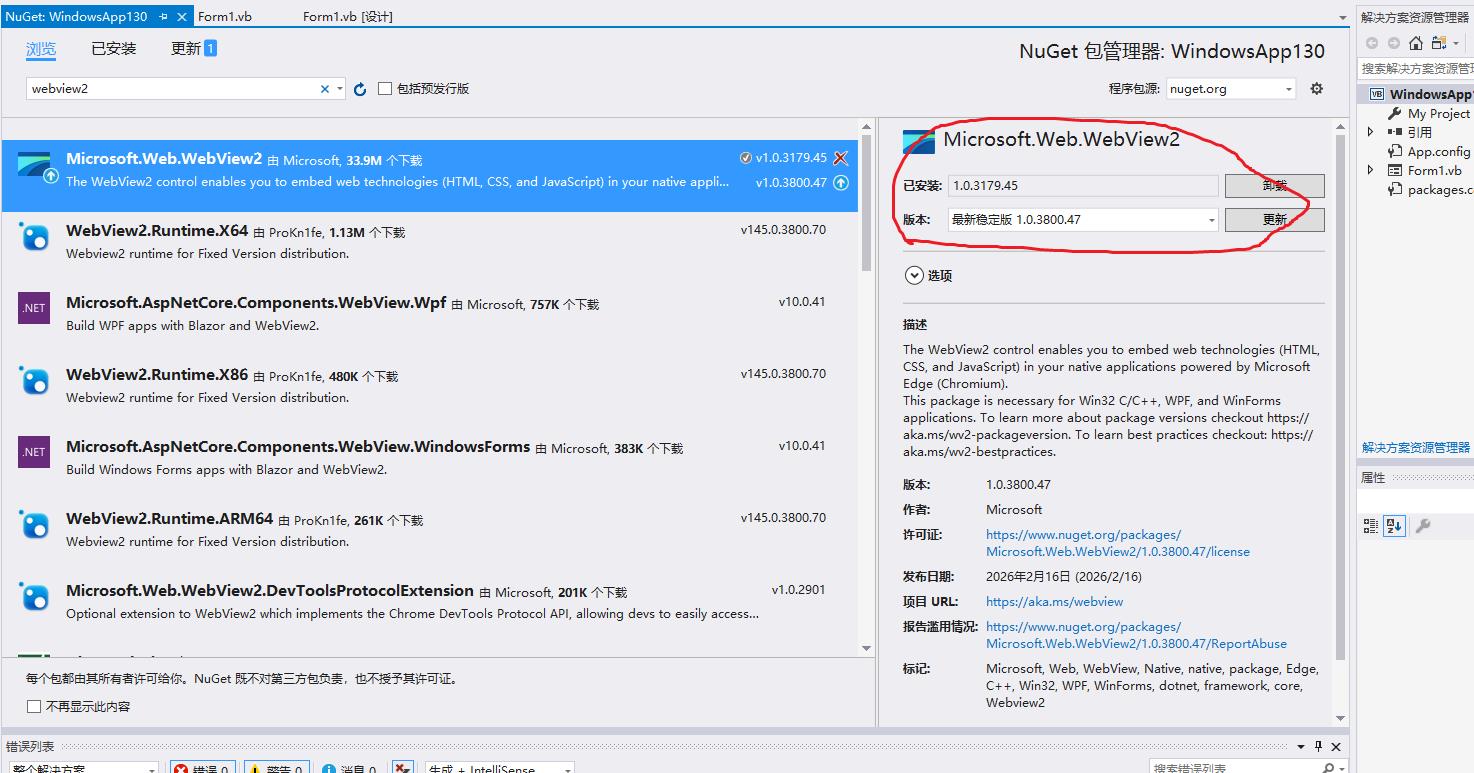Click the property pages wrench icon
Viewport: 1474px width, 773px height.
tap(1423, 526)
